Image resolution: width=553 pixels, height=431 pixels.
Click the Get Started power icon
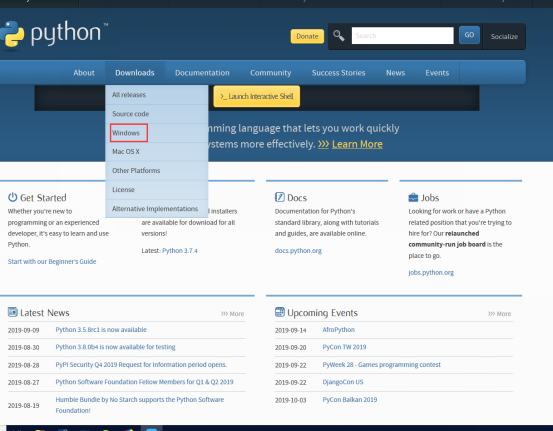point(12,197)
